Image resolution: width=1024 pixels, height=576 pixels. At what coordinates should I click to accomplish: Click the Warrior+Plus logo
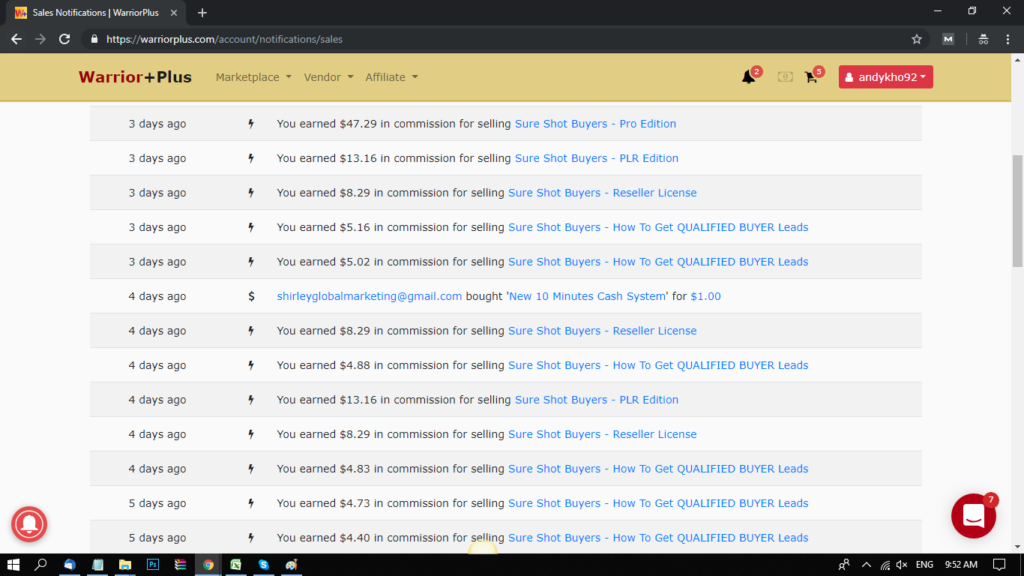(135, 77)
